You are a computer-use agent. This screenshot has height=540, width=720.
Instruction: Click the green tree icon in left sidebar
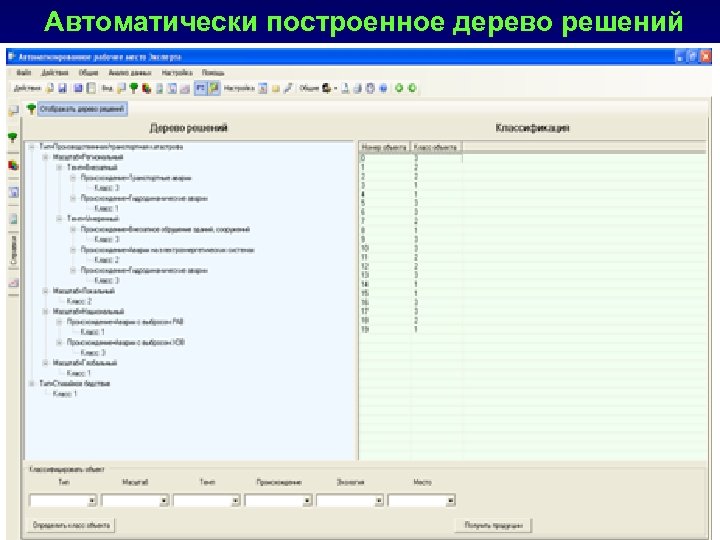13,137
